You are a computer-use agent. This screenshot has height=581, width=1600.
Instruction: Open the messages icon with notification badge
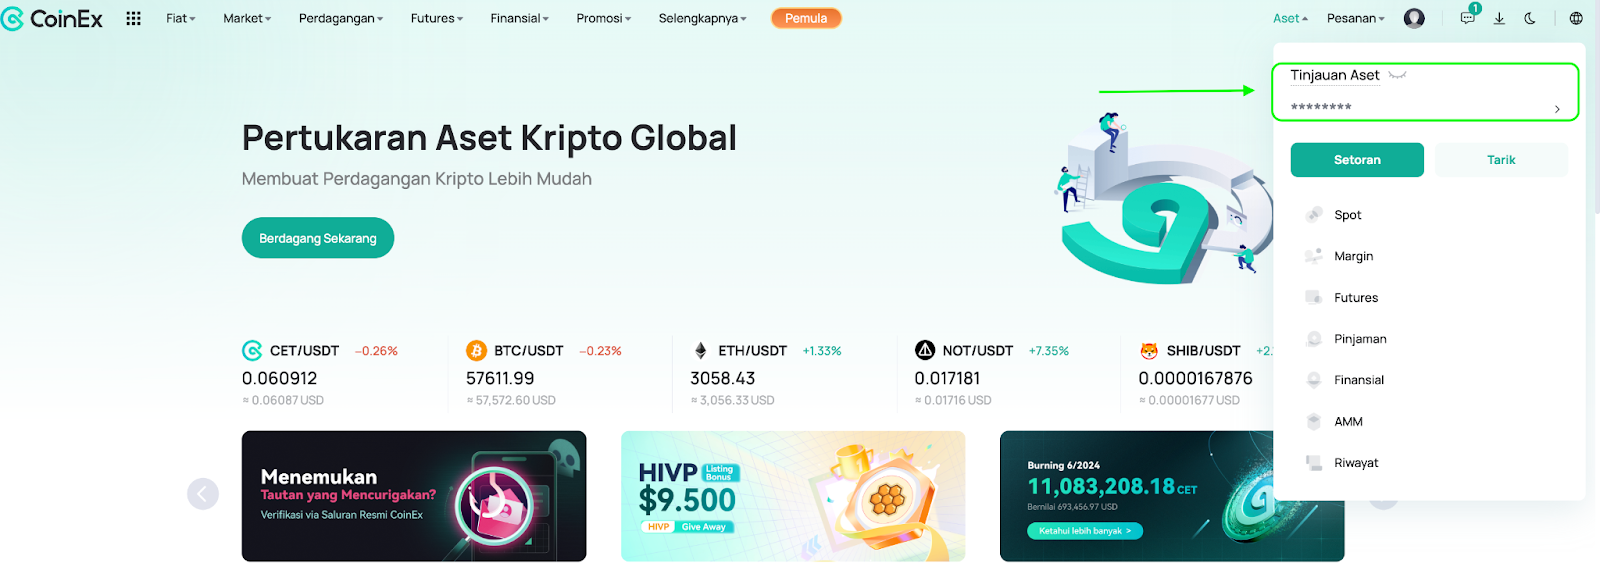1468,16
